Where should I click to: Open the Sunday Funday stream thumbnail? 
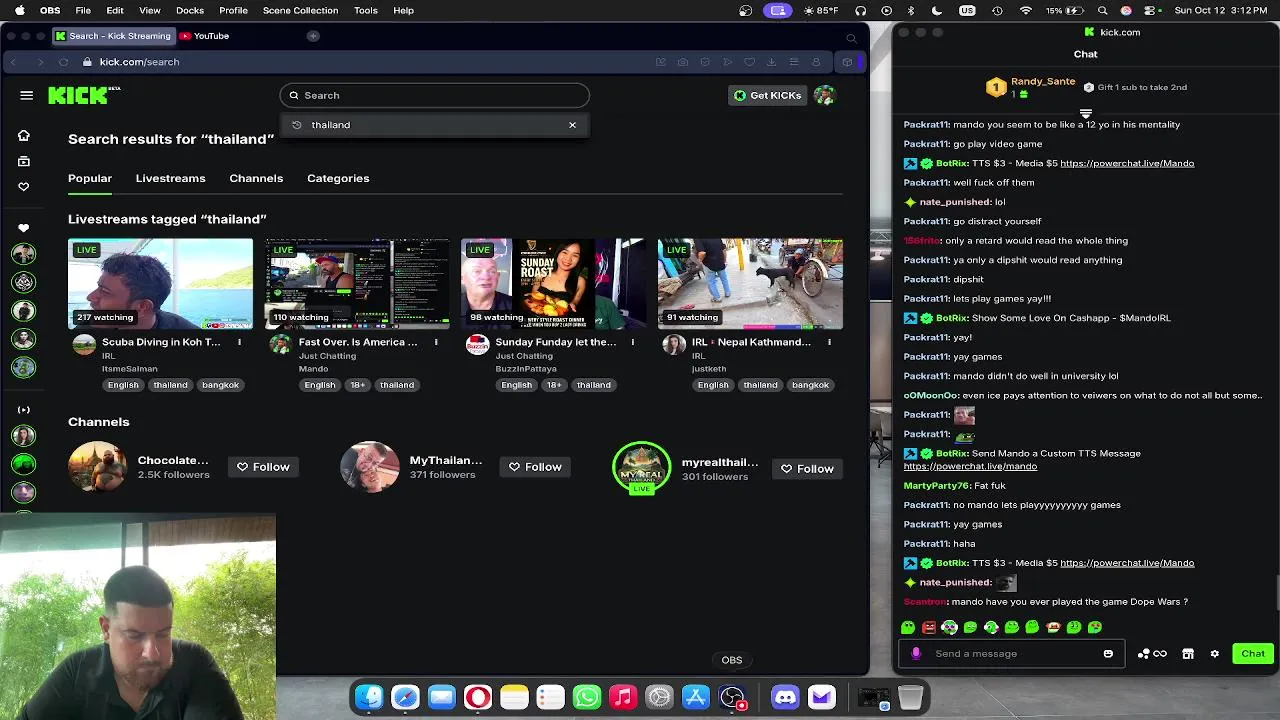pyautogui.click(x=553, y=284)
